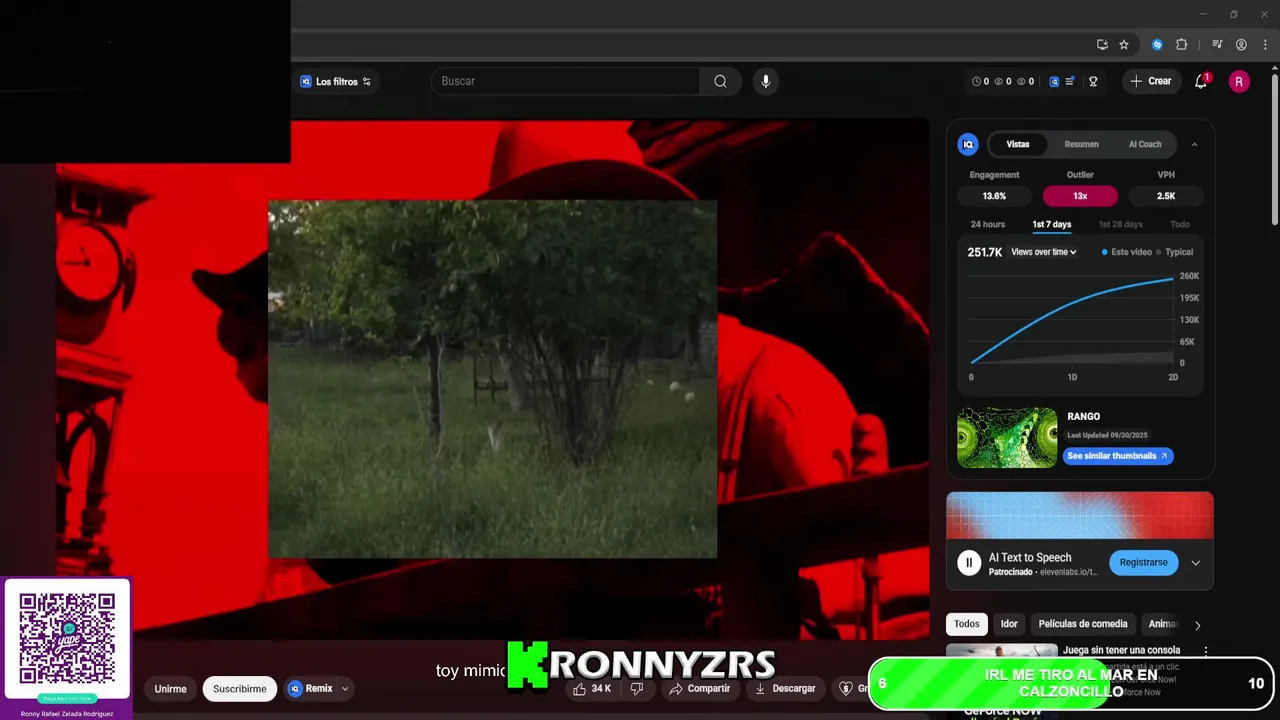Viewport: 1280px width, 720px height.
Task: Bookmark this page with the star icon
Action: coord(1124,44)
